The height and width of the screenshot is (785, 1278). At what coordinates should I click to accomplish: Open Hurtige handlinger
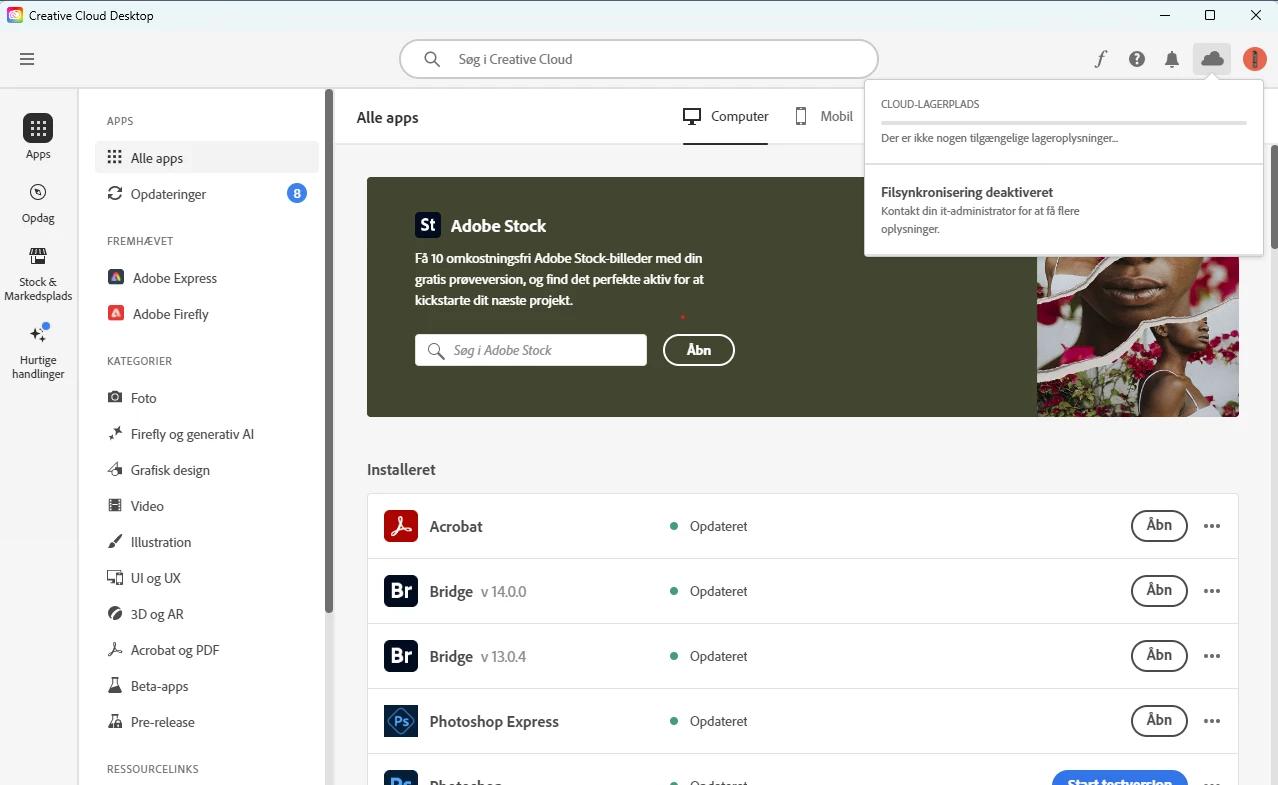38,351
